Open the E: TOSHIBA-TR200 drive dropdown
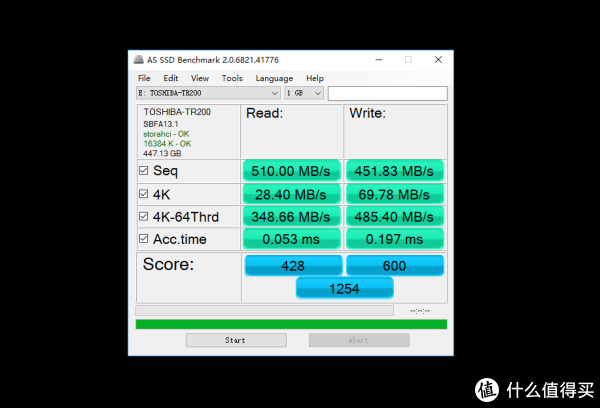Screen dimensions: 600x408 (x=208, y=93)
